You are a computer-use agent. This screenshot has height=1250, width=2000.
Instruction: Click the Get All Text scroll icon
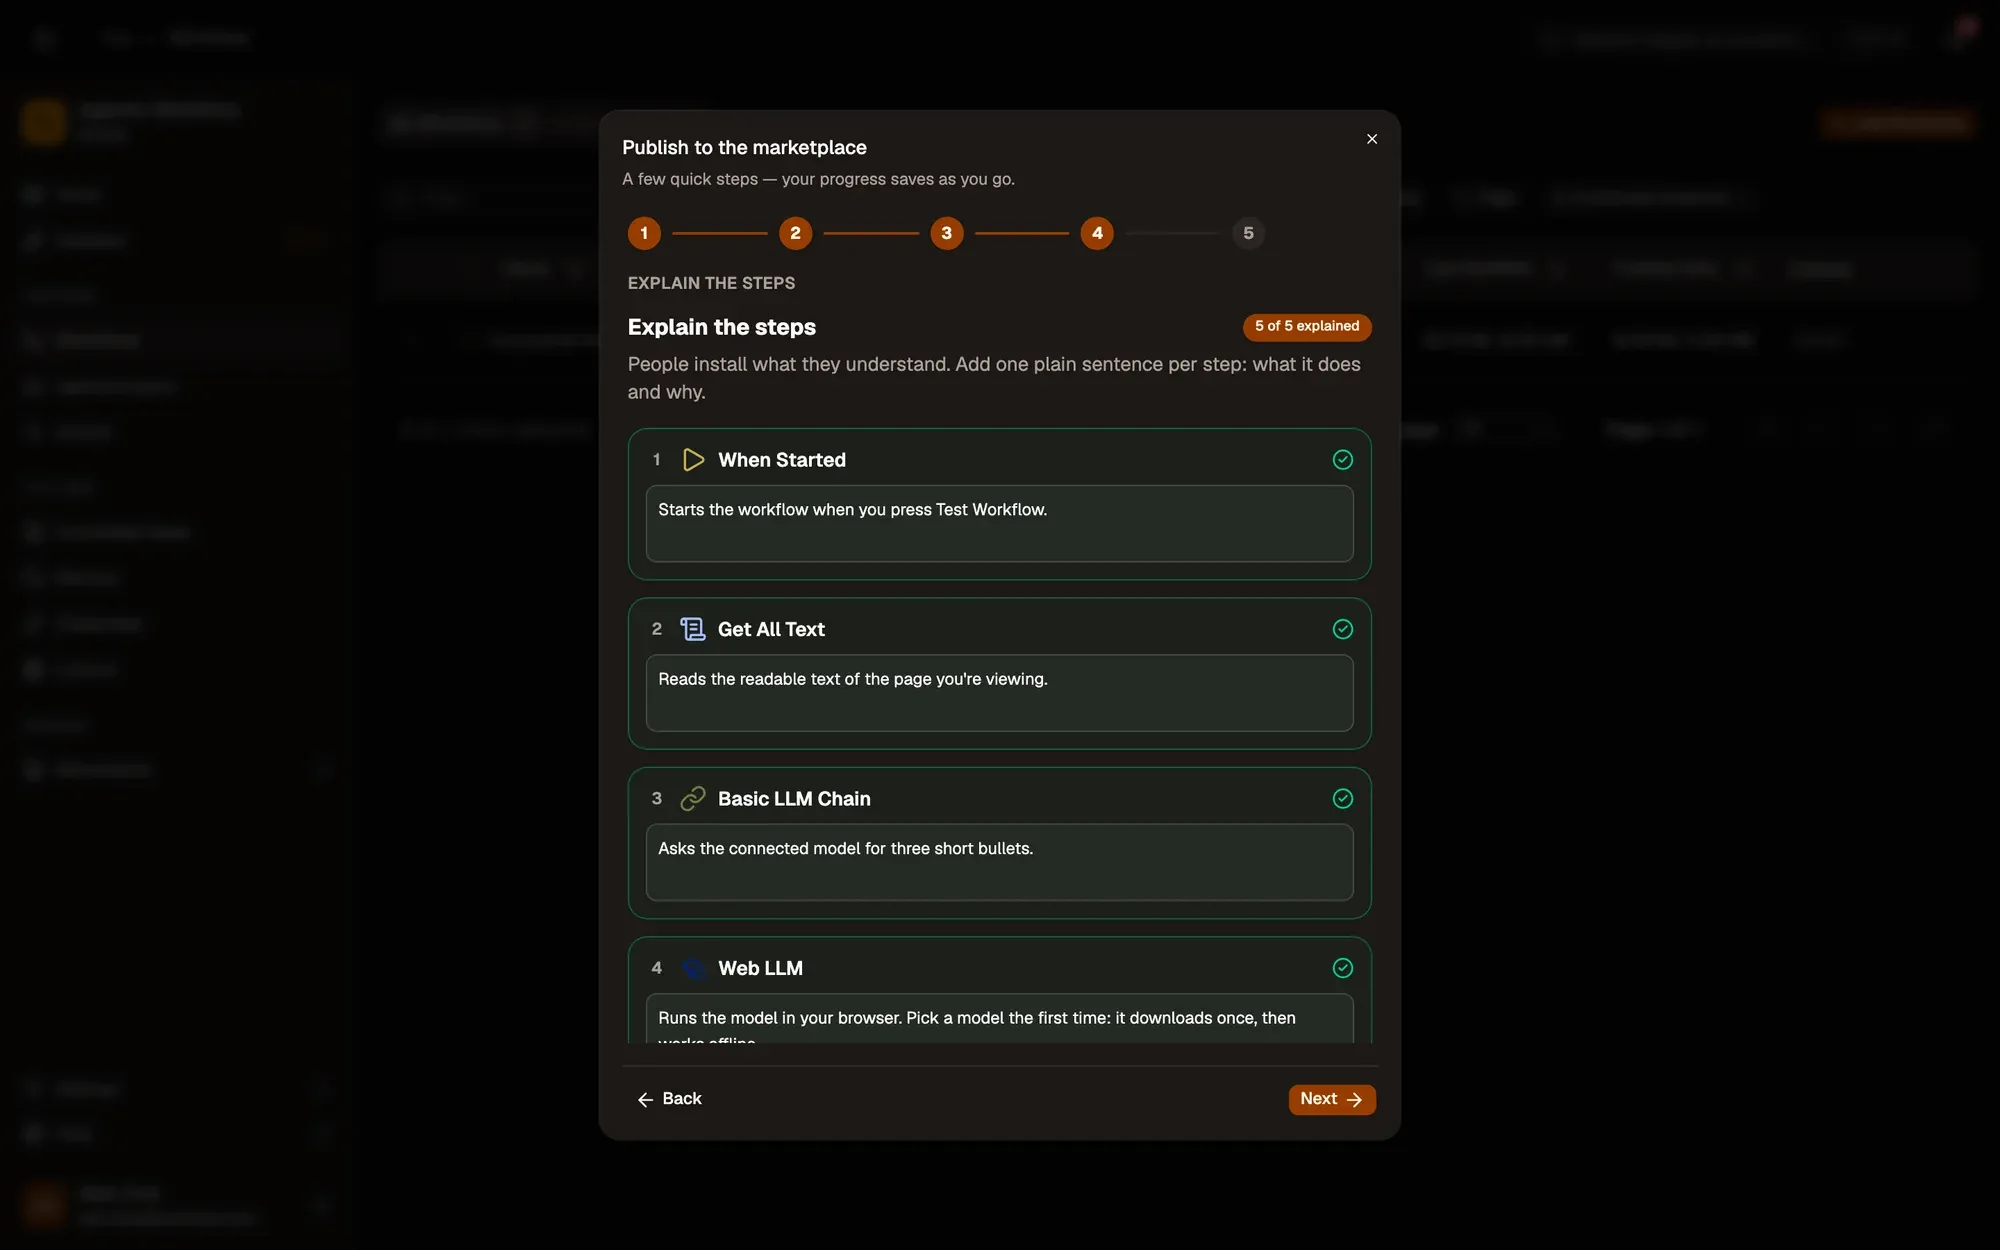click(693, 629)
